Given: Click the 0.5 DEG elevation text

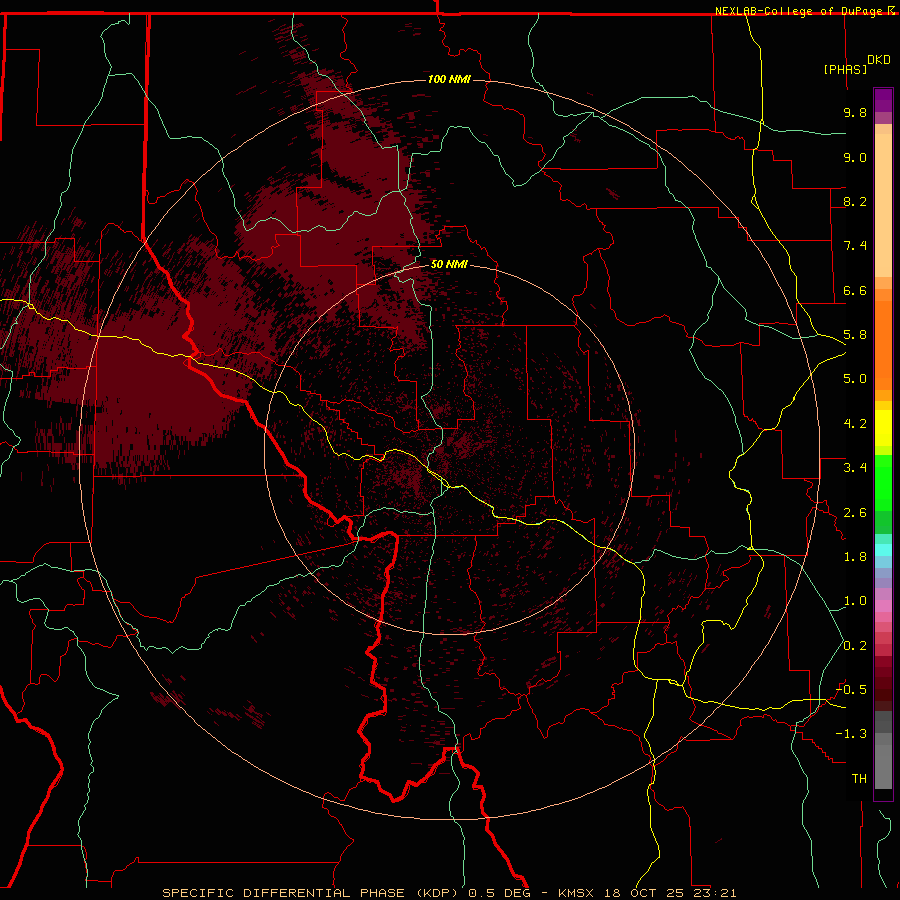Looking at the screenshot, I should pyautogui.click(x=499, y=893).
